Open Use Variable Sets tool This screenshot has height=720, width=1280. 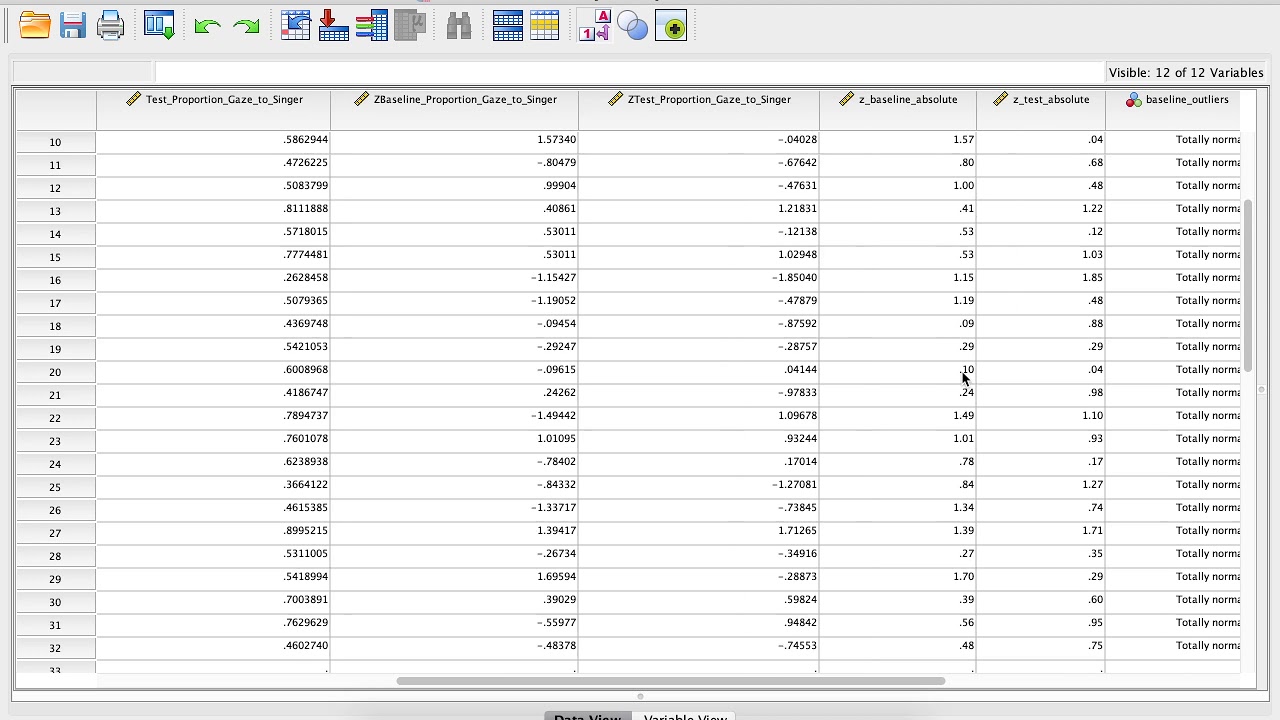633,26
